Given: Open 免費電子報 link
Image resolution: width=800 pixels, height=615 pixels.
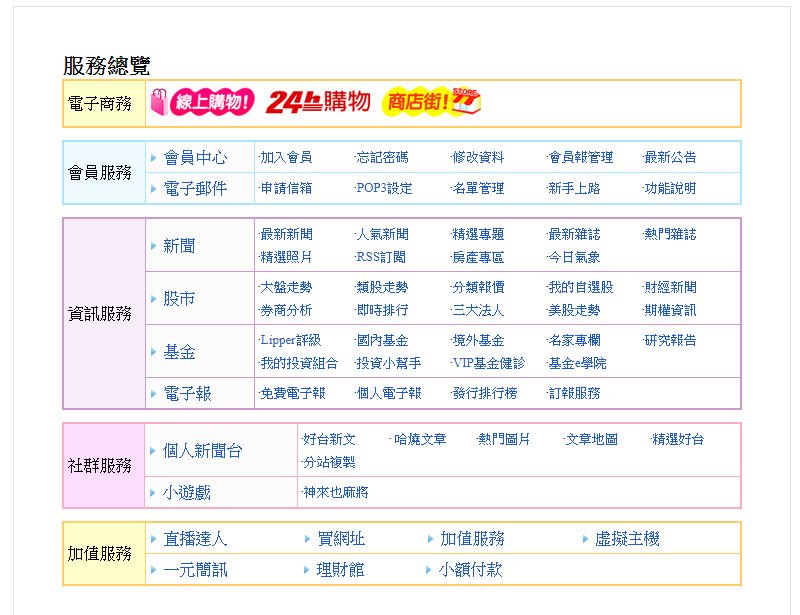Looking at the screenshot, I should click(x=292, y=393).
